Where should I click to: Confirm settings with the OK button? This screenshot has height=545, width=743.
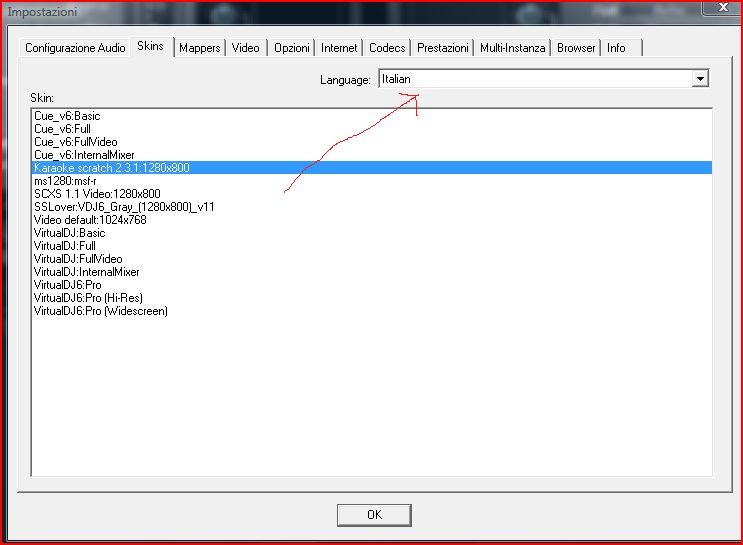[x=374, y=515]
